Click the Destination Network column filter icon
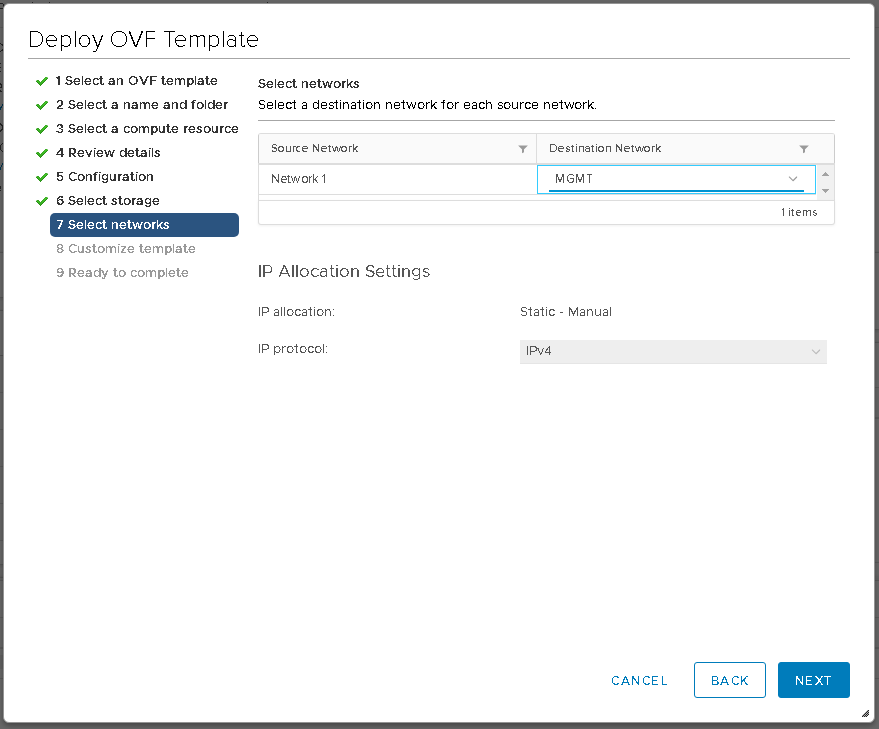Image resolution: width=879 pixels, height=729 pixels. point(803,149)
